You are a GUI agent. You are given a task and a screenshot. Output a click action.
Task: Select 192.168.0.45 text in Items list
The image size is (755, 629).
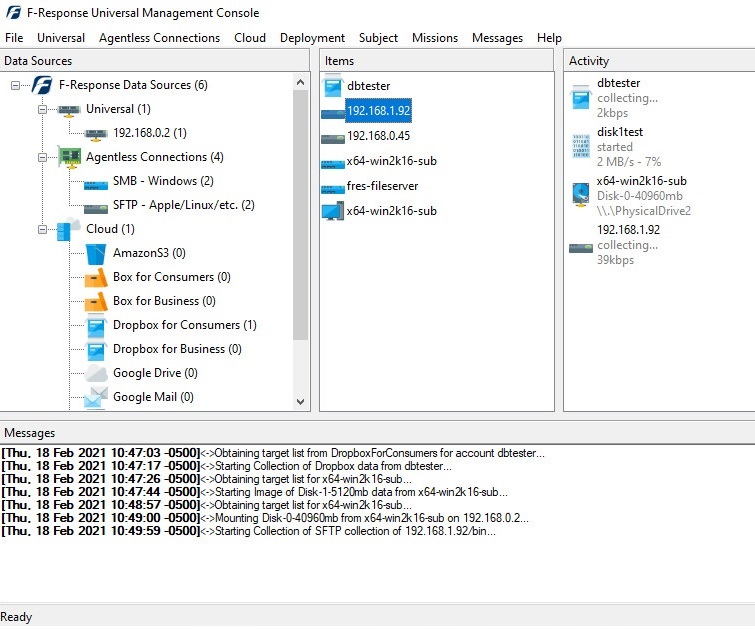click(x=378, y=136)
